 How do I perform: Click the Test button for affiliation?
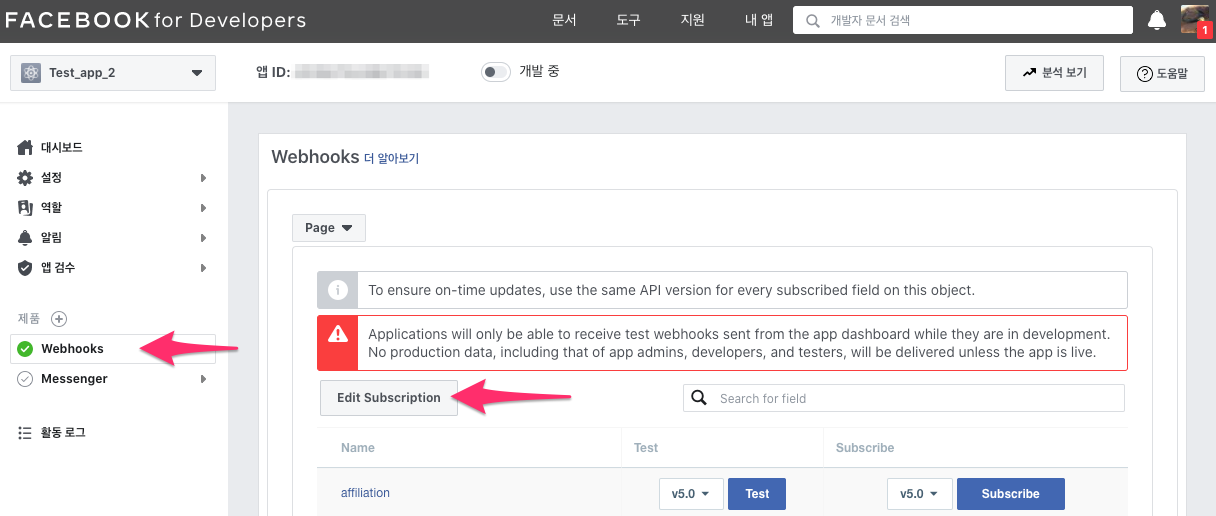point(757,494)
